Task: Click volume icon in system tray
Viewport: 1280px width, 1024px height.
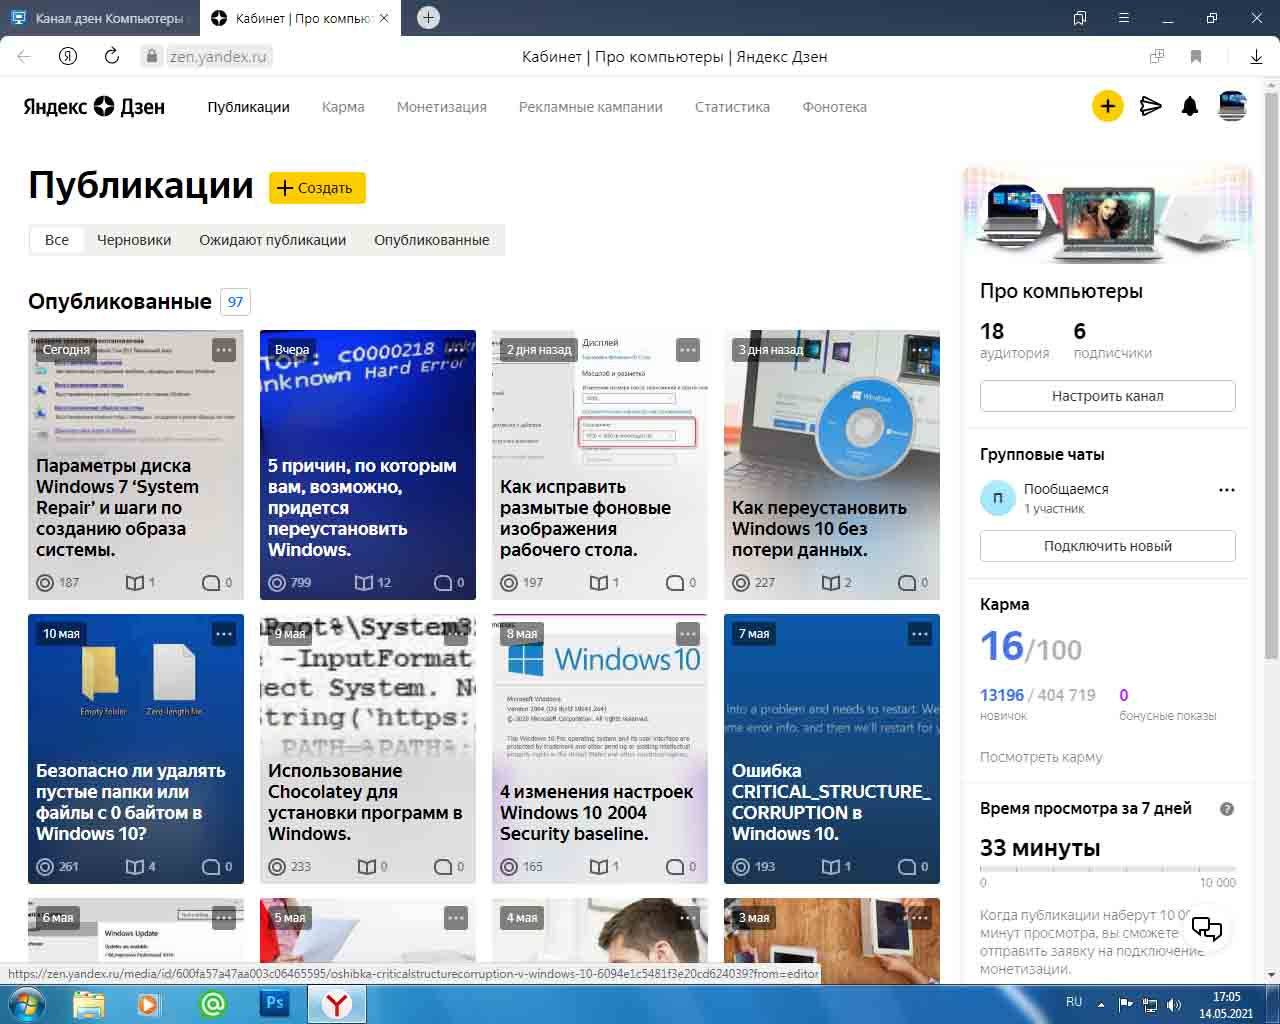Action: pyautogui.click(x=1174, y=1004)
